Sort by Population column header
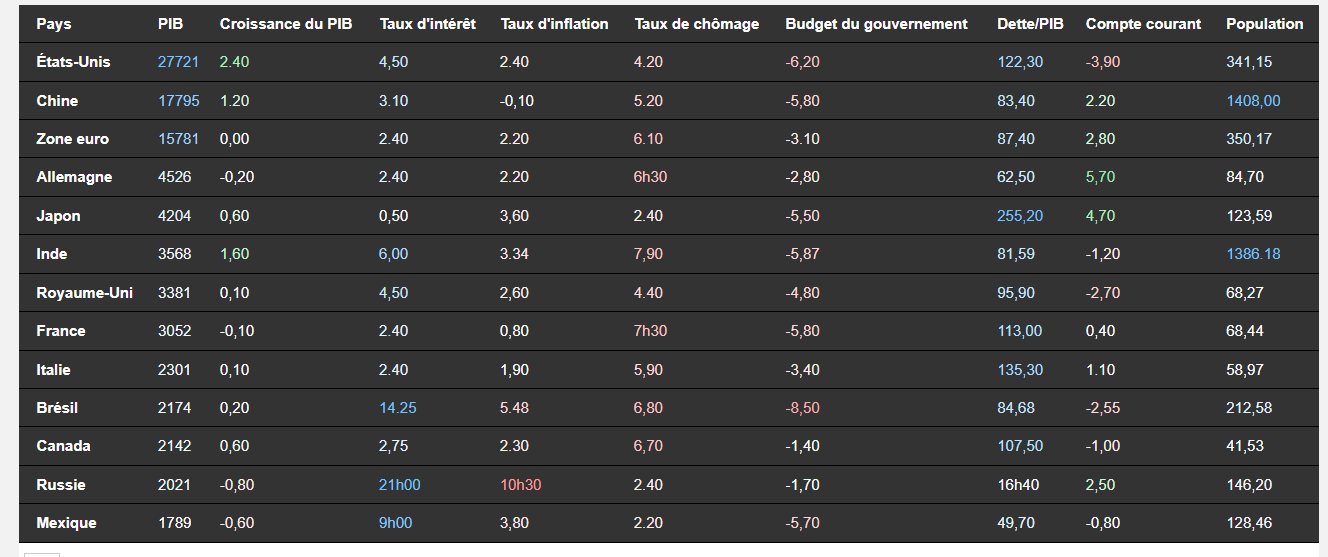The width and height of the screenshot is (1328, 557). click(1265, 24)
